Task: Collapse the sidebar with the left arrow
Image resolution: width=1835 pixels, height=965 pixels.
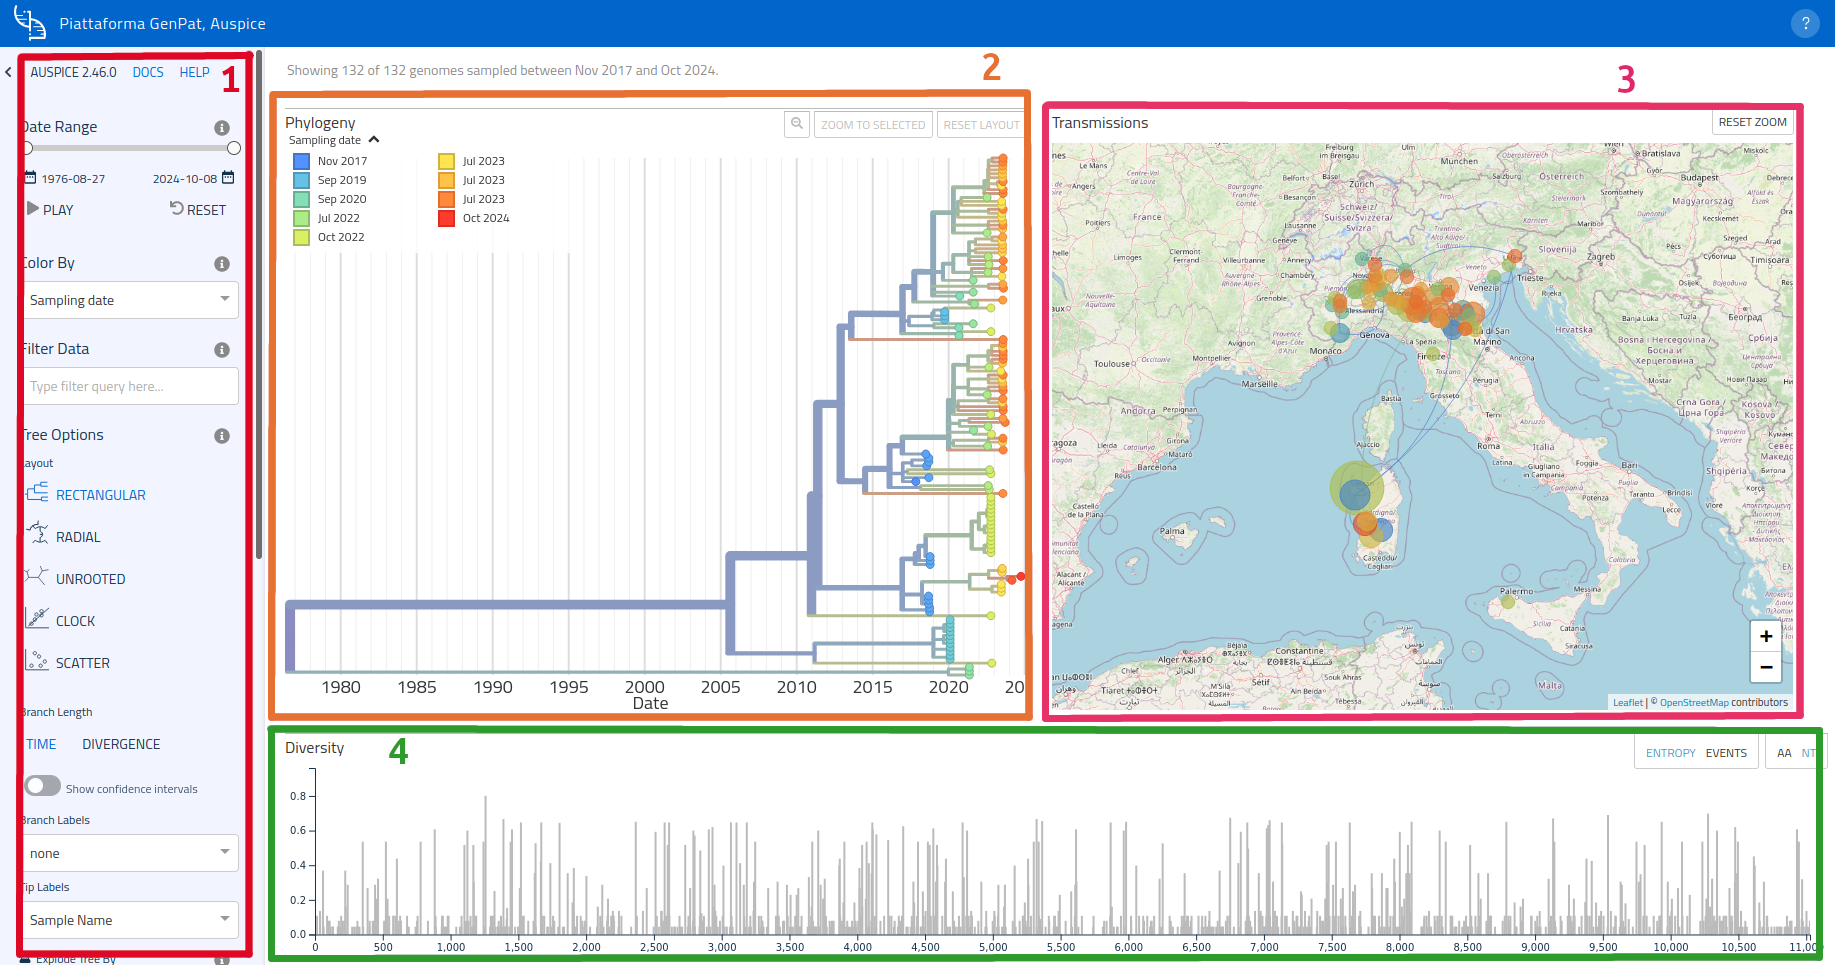Action: coord(8,72)
